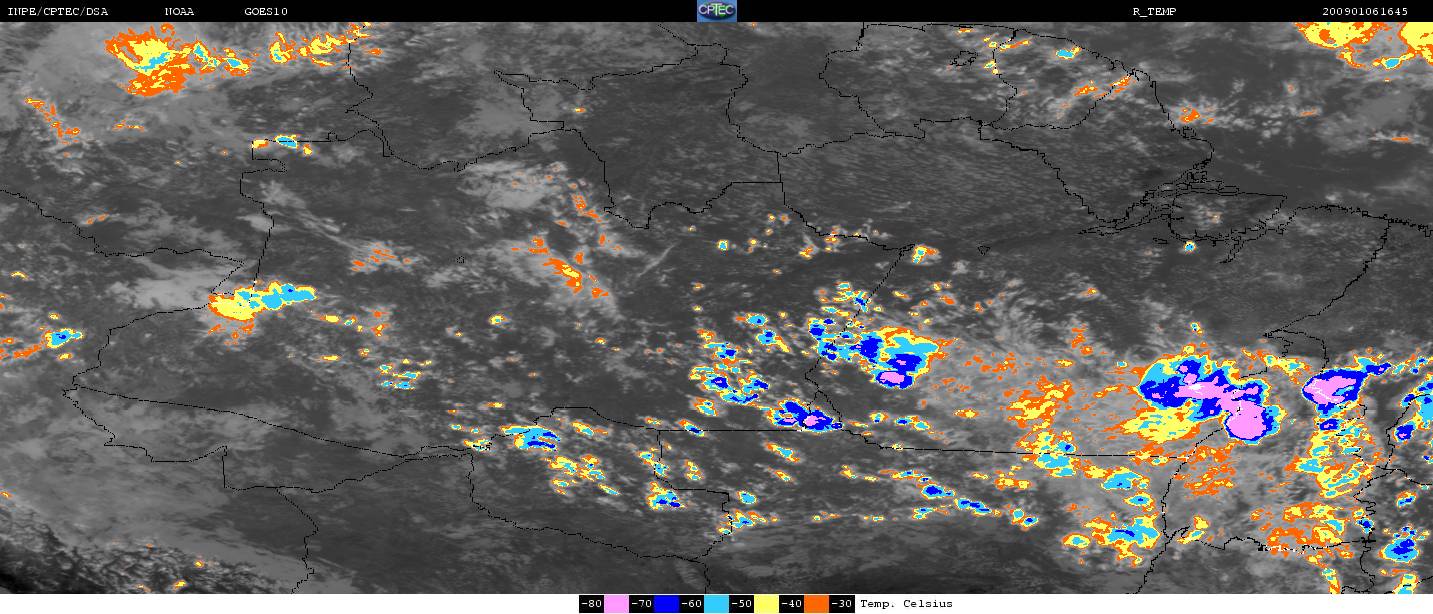
Task: Click the -60 legend value
Action: (x=691, y=604)
